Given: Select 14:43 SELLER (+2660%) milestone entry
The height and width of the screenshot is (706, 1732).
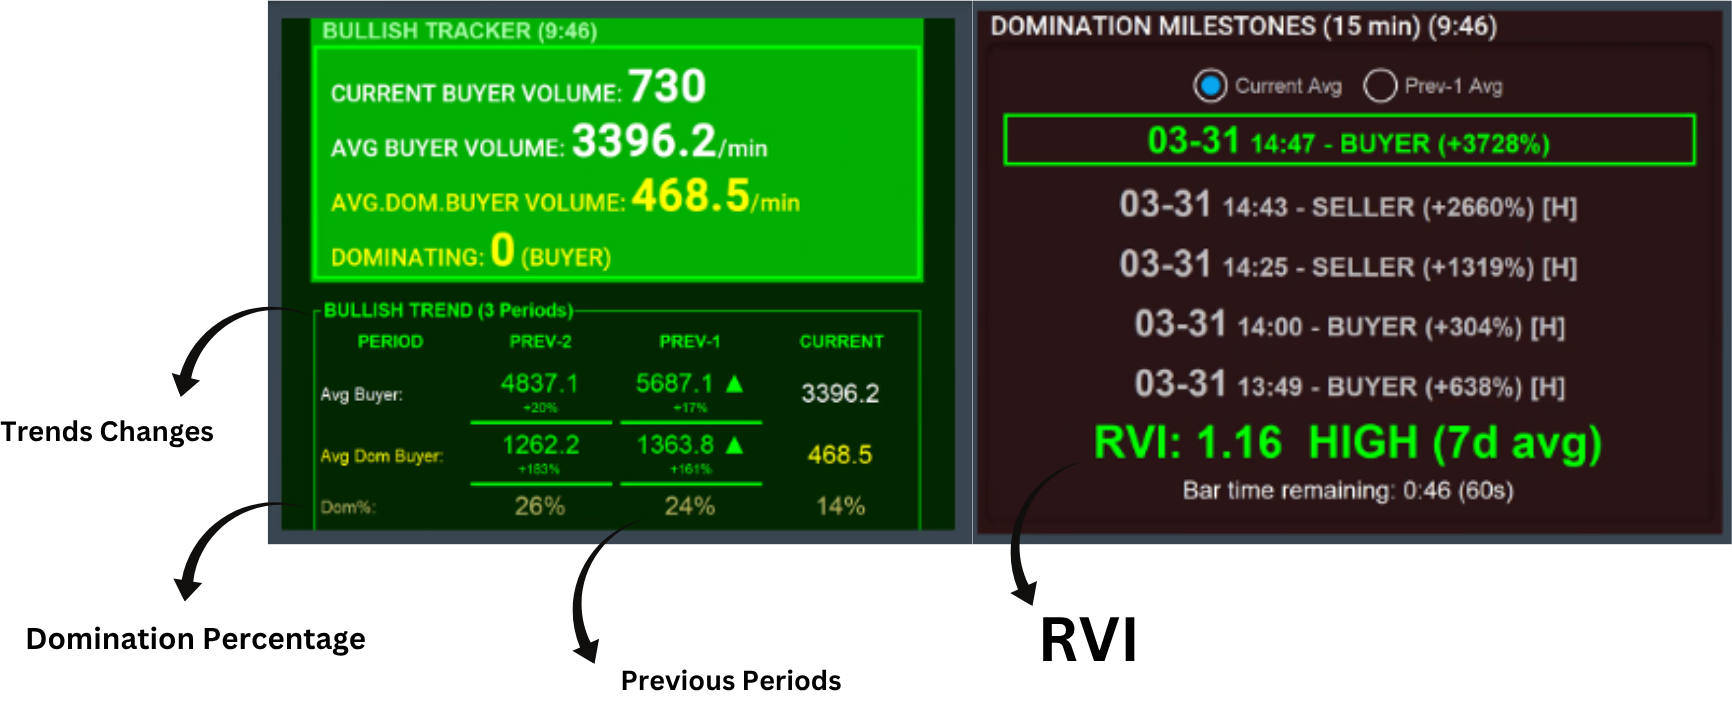Looking at the screenshot, I should pyautogui.click(x=1348, y=206).
